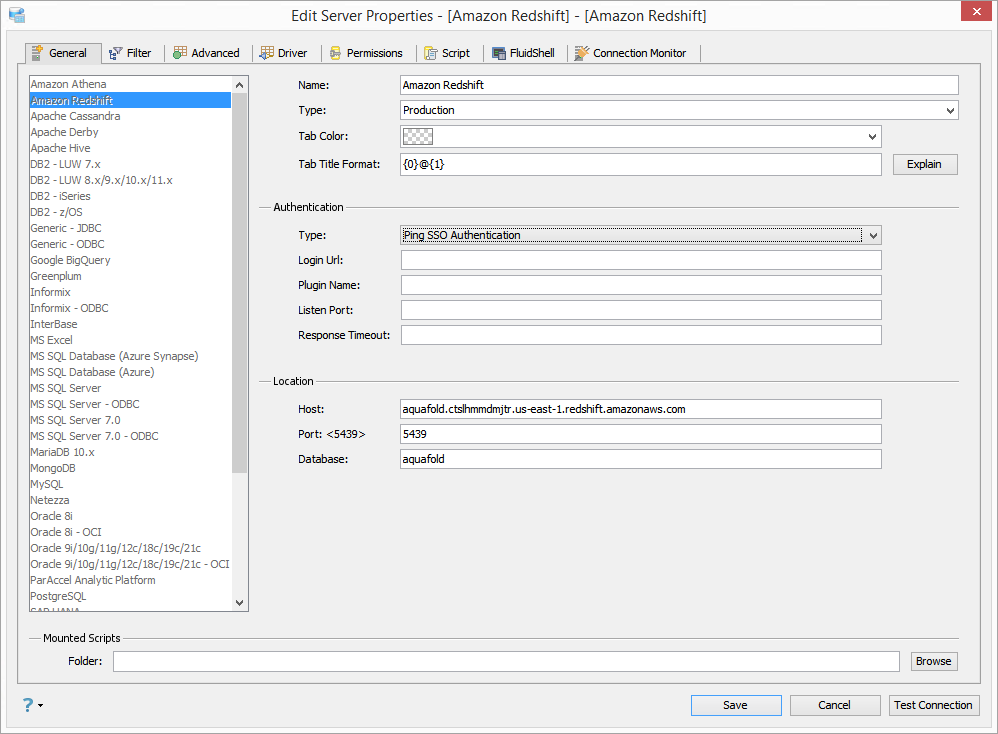The height and width of the screenshot is (734, 998).
Task: Click the Test Connection button
Action: tap(933, 705)
